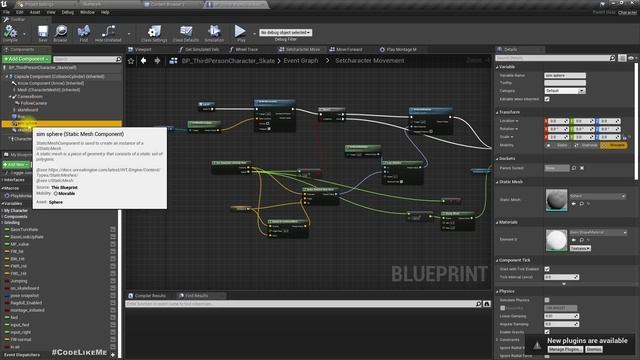Click the Static Mesh sphere thumbnail

click(556, 200)
